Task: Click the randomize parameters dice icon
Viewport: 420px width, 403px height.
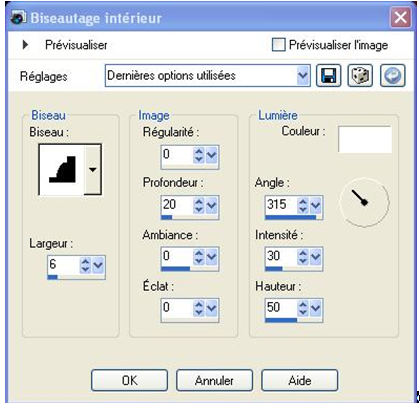Action: 360,76
